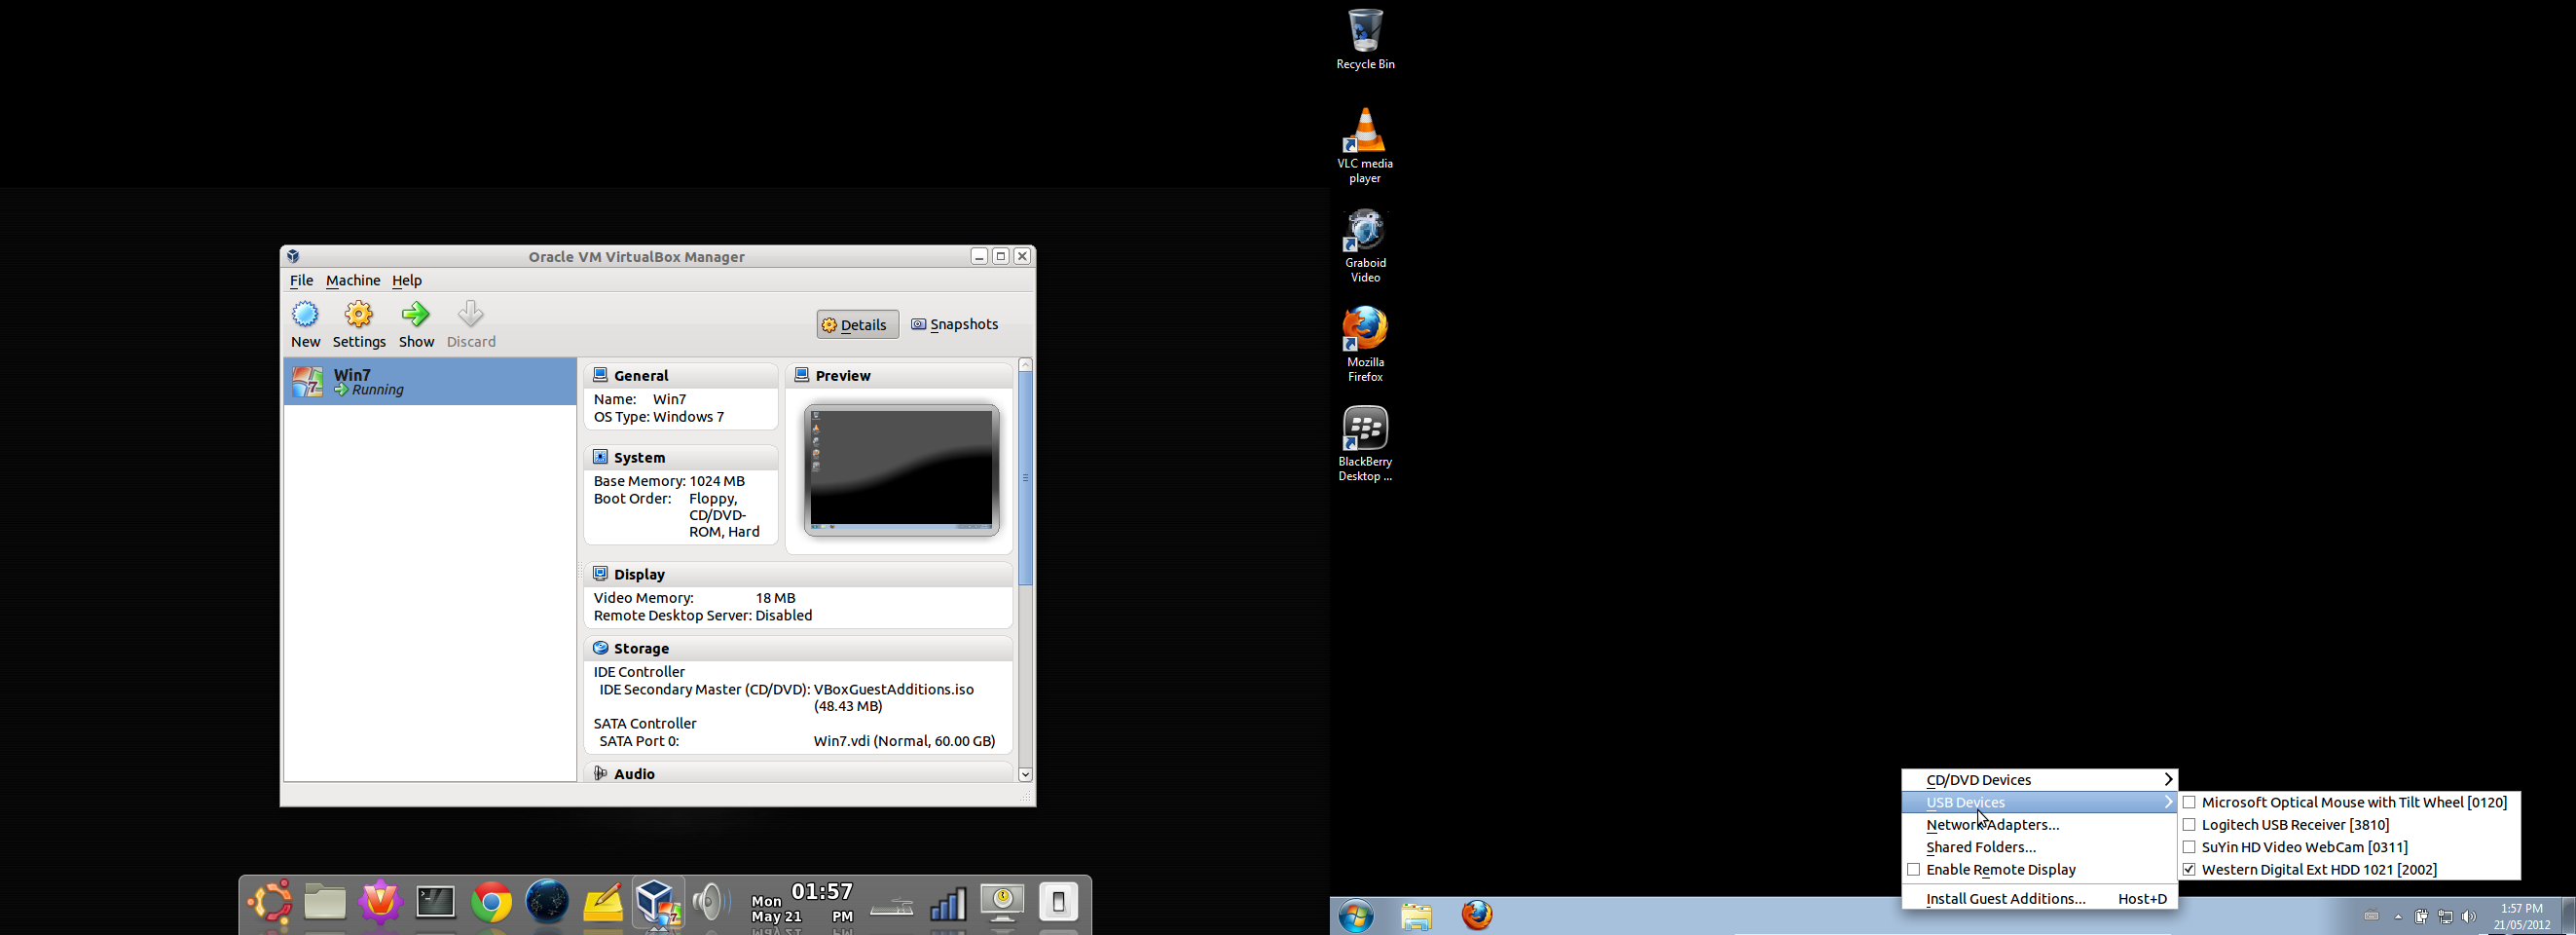Click the details pane scroll down arrow
Viewport: 2576px width, 935px height.
pos(1026,775)
